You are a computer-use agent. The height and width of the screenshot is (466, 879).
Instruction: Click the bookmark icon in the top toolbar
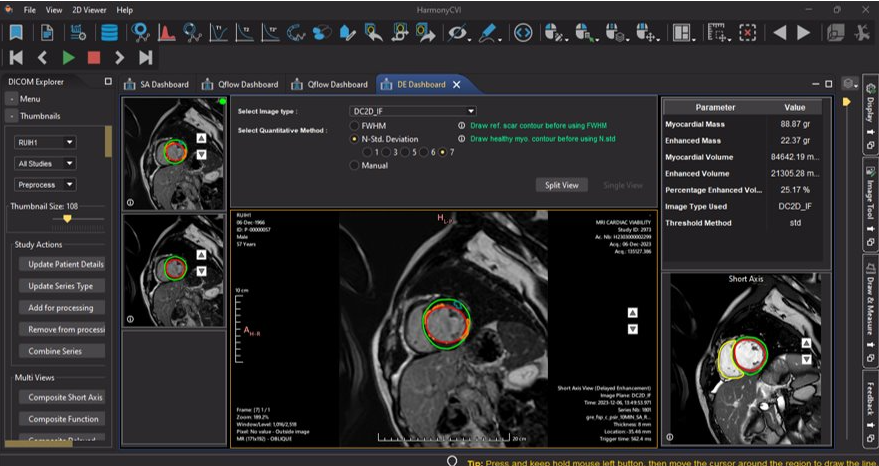click(x=17, y=33)
